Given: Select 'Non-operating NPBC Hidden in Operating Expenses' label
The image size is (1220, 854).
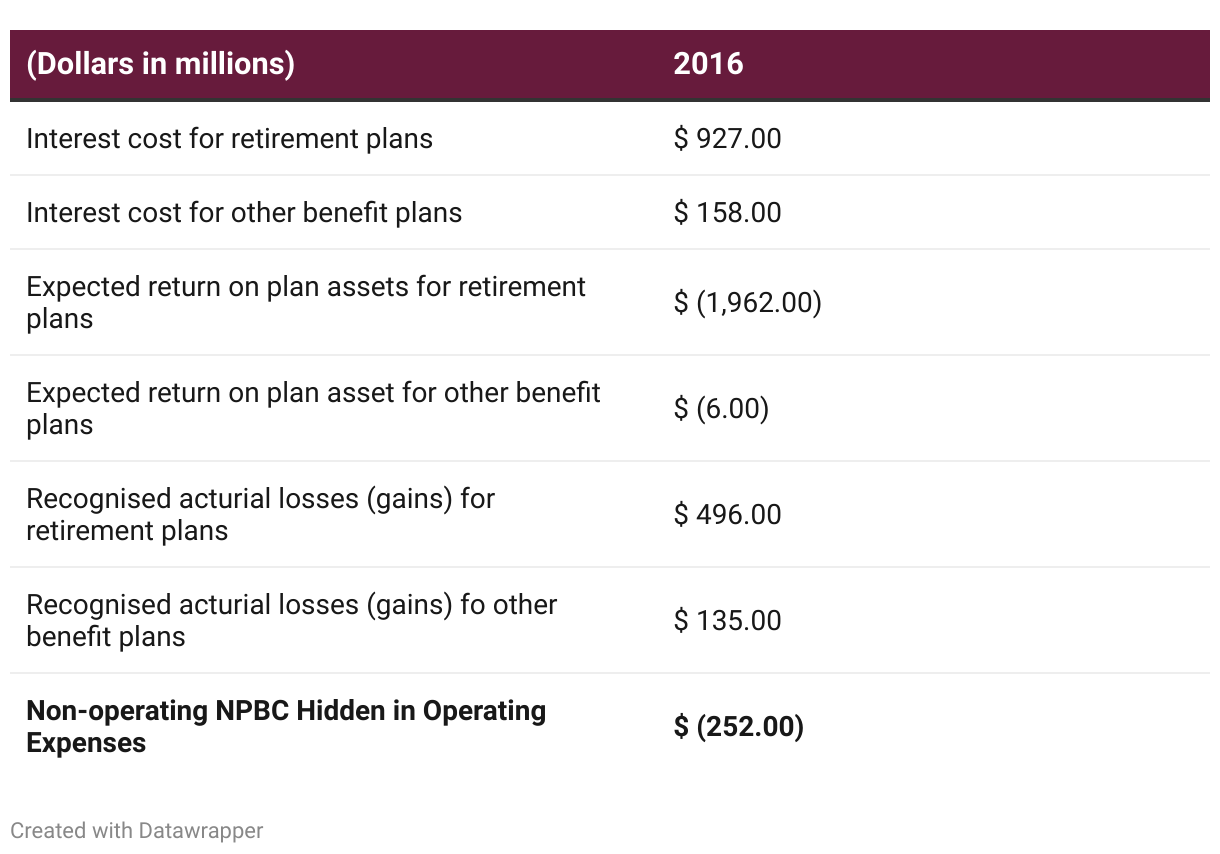Looking at the screenshot, I should click(286, 726).
